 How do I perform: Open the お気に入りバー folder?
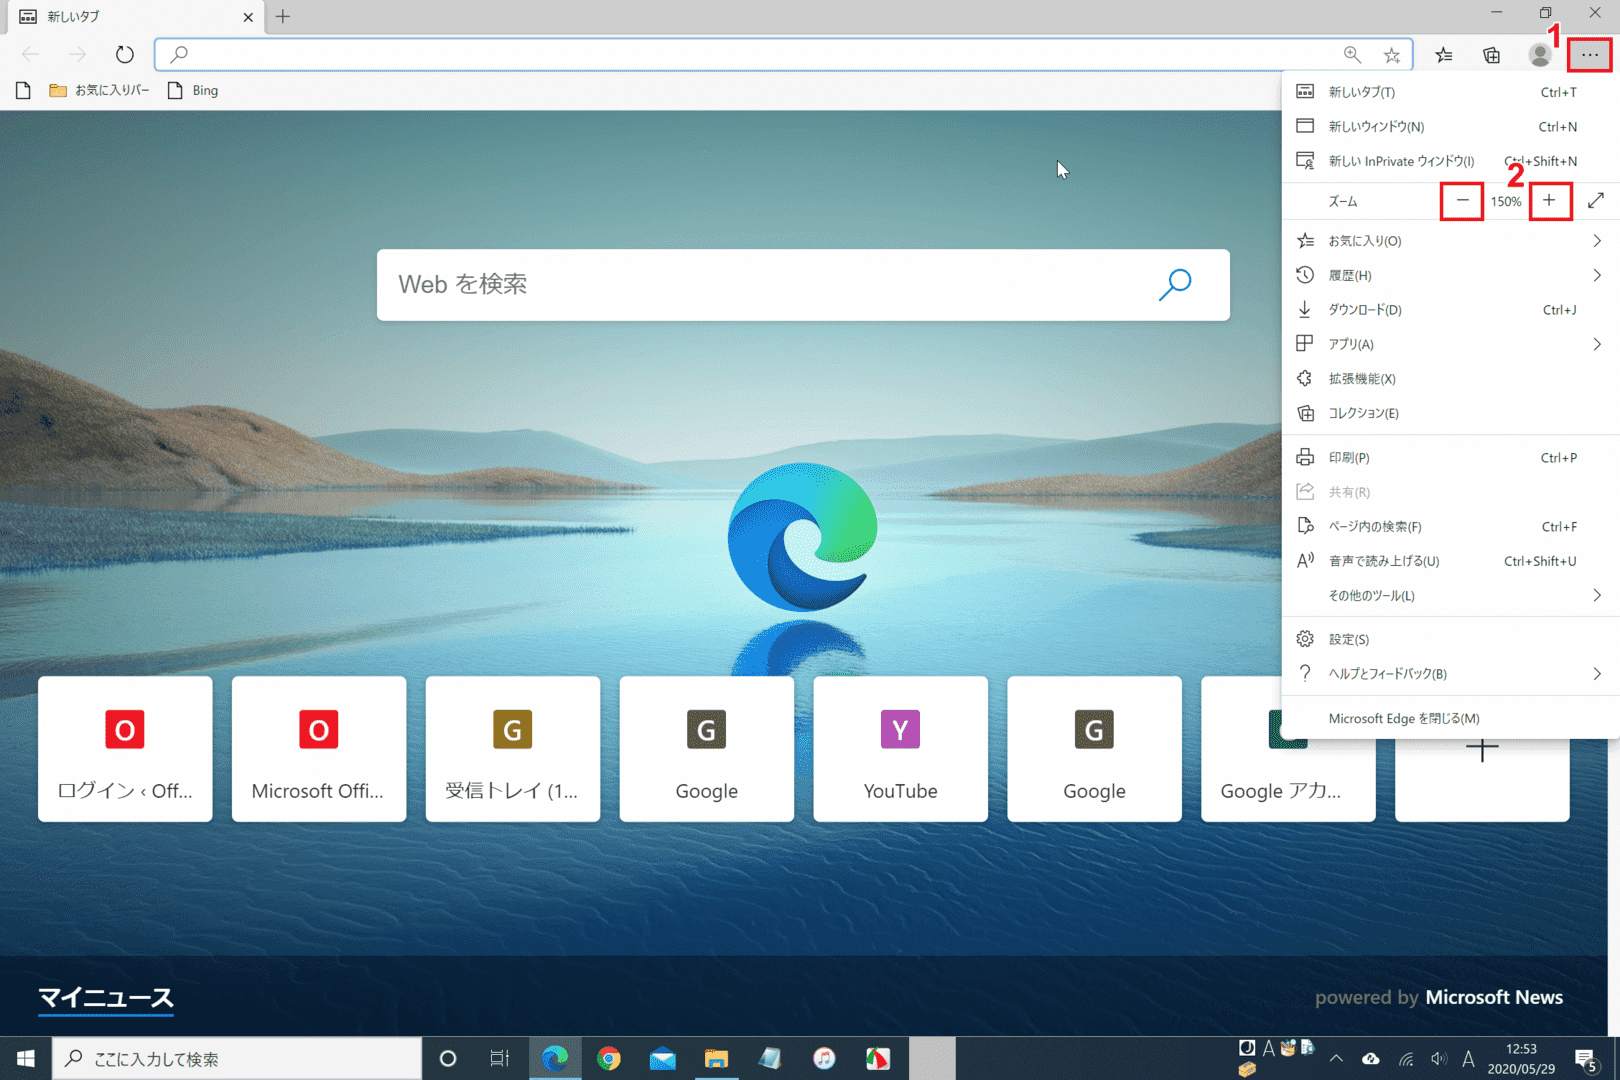point(99,91)
